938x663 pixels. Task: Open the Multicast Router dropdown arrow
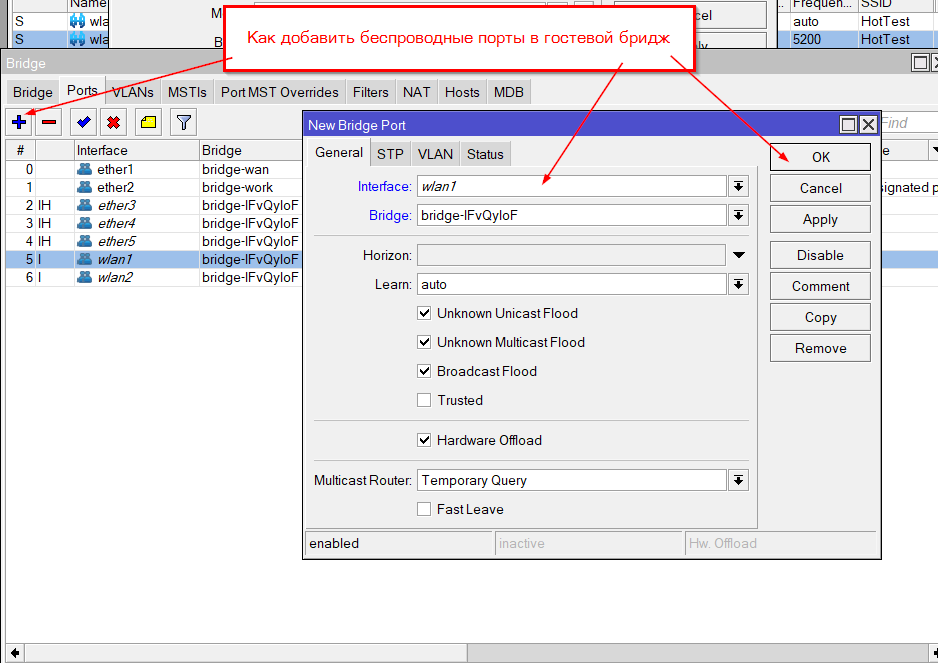click(739, 480)
